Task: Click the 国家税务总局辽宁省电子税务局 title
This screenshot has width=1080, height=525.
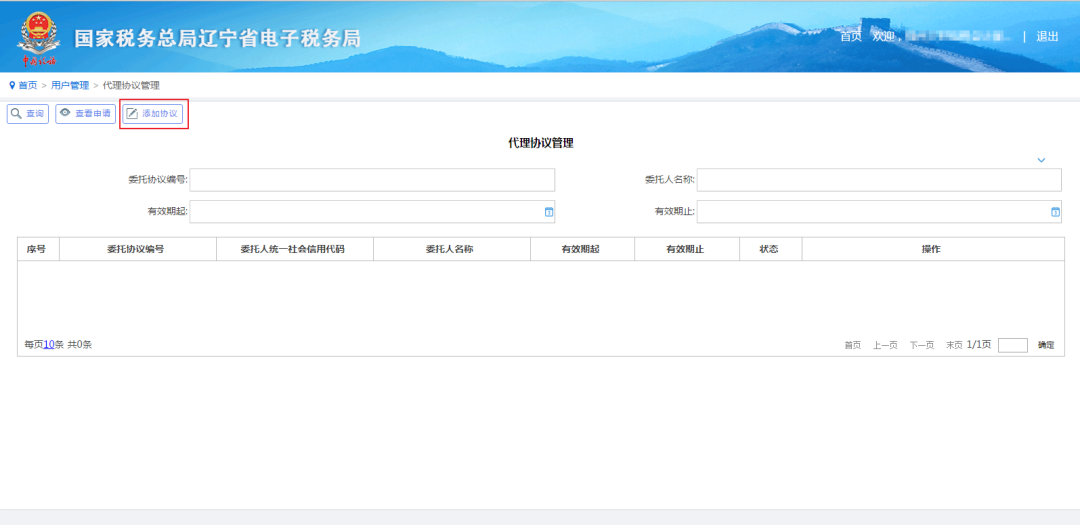Action: click(x=218, y=38)
